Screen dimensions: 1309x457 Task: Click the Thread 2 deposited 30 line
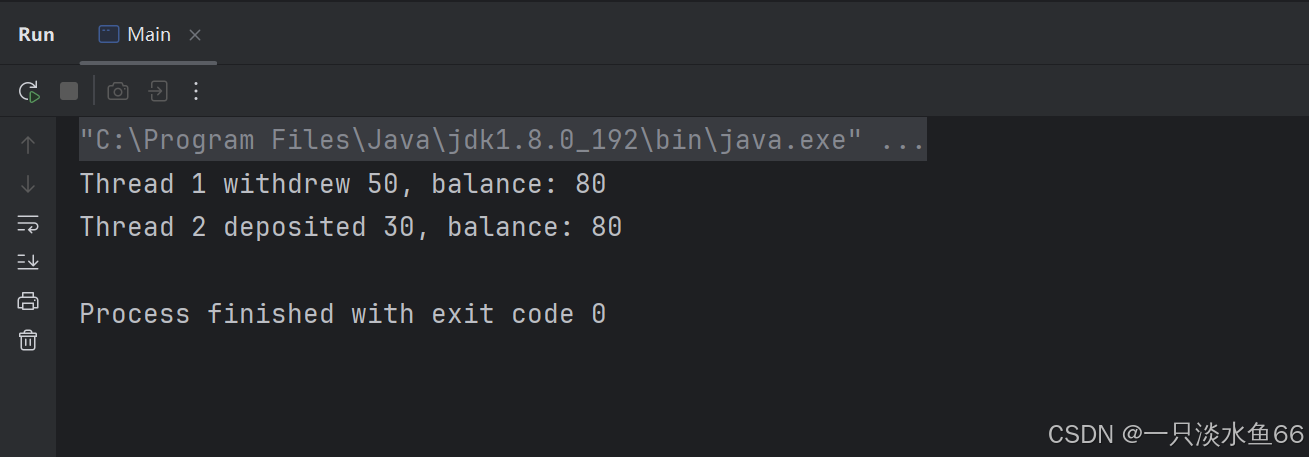[351, 228]
